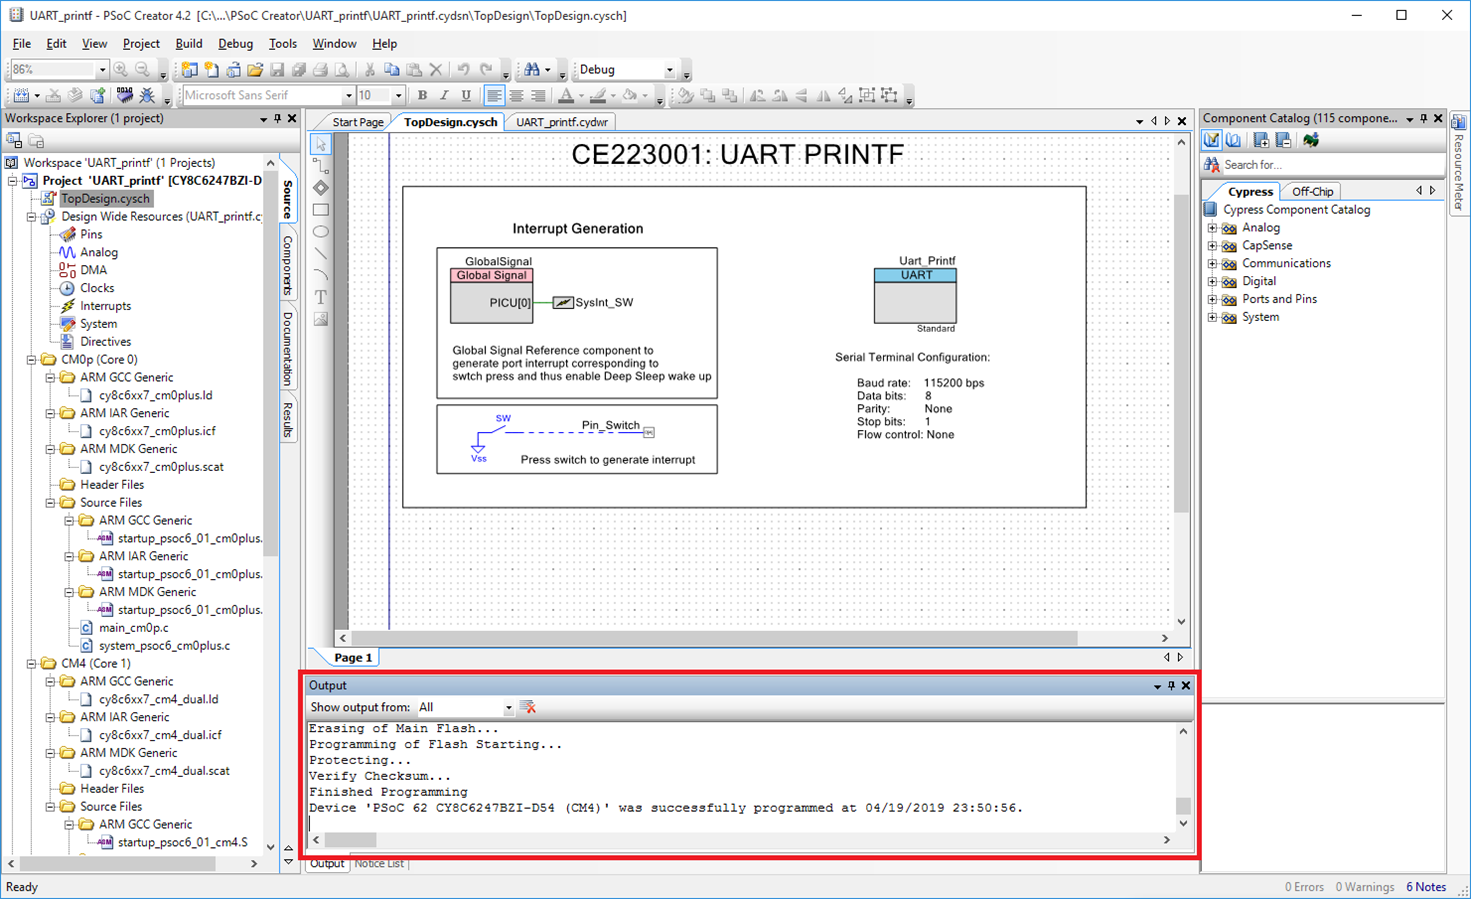
Task: Switch to the UART_printf.cydwr tab
Action: click(562, 122)
